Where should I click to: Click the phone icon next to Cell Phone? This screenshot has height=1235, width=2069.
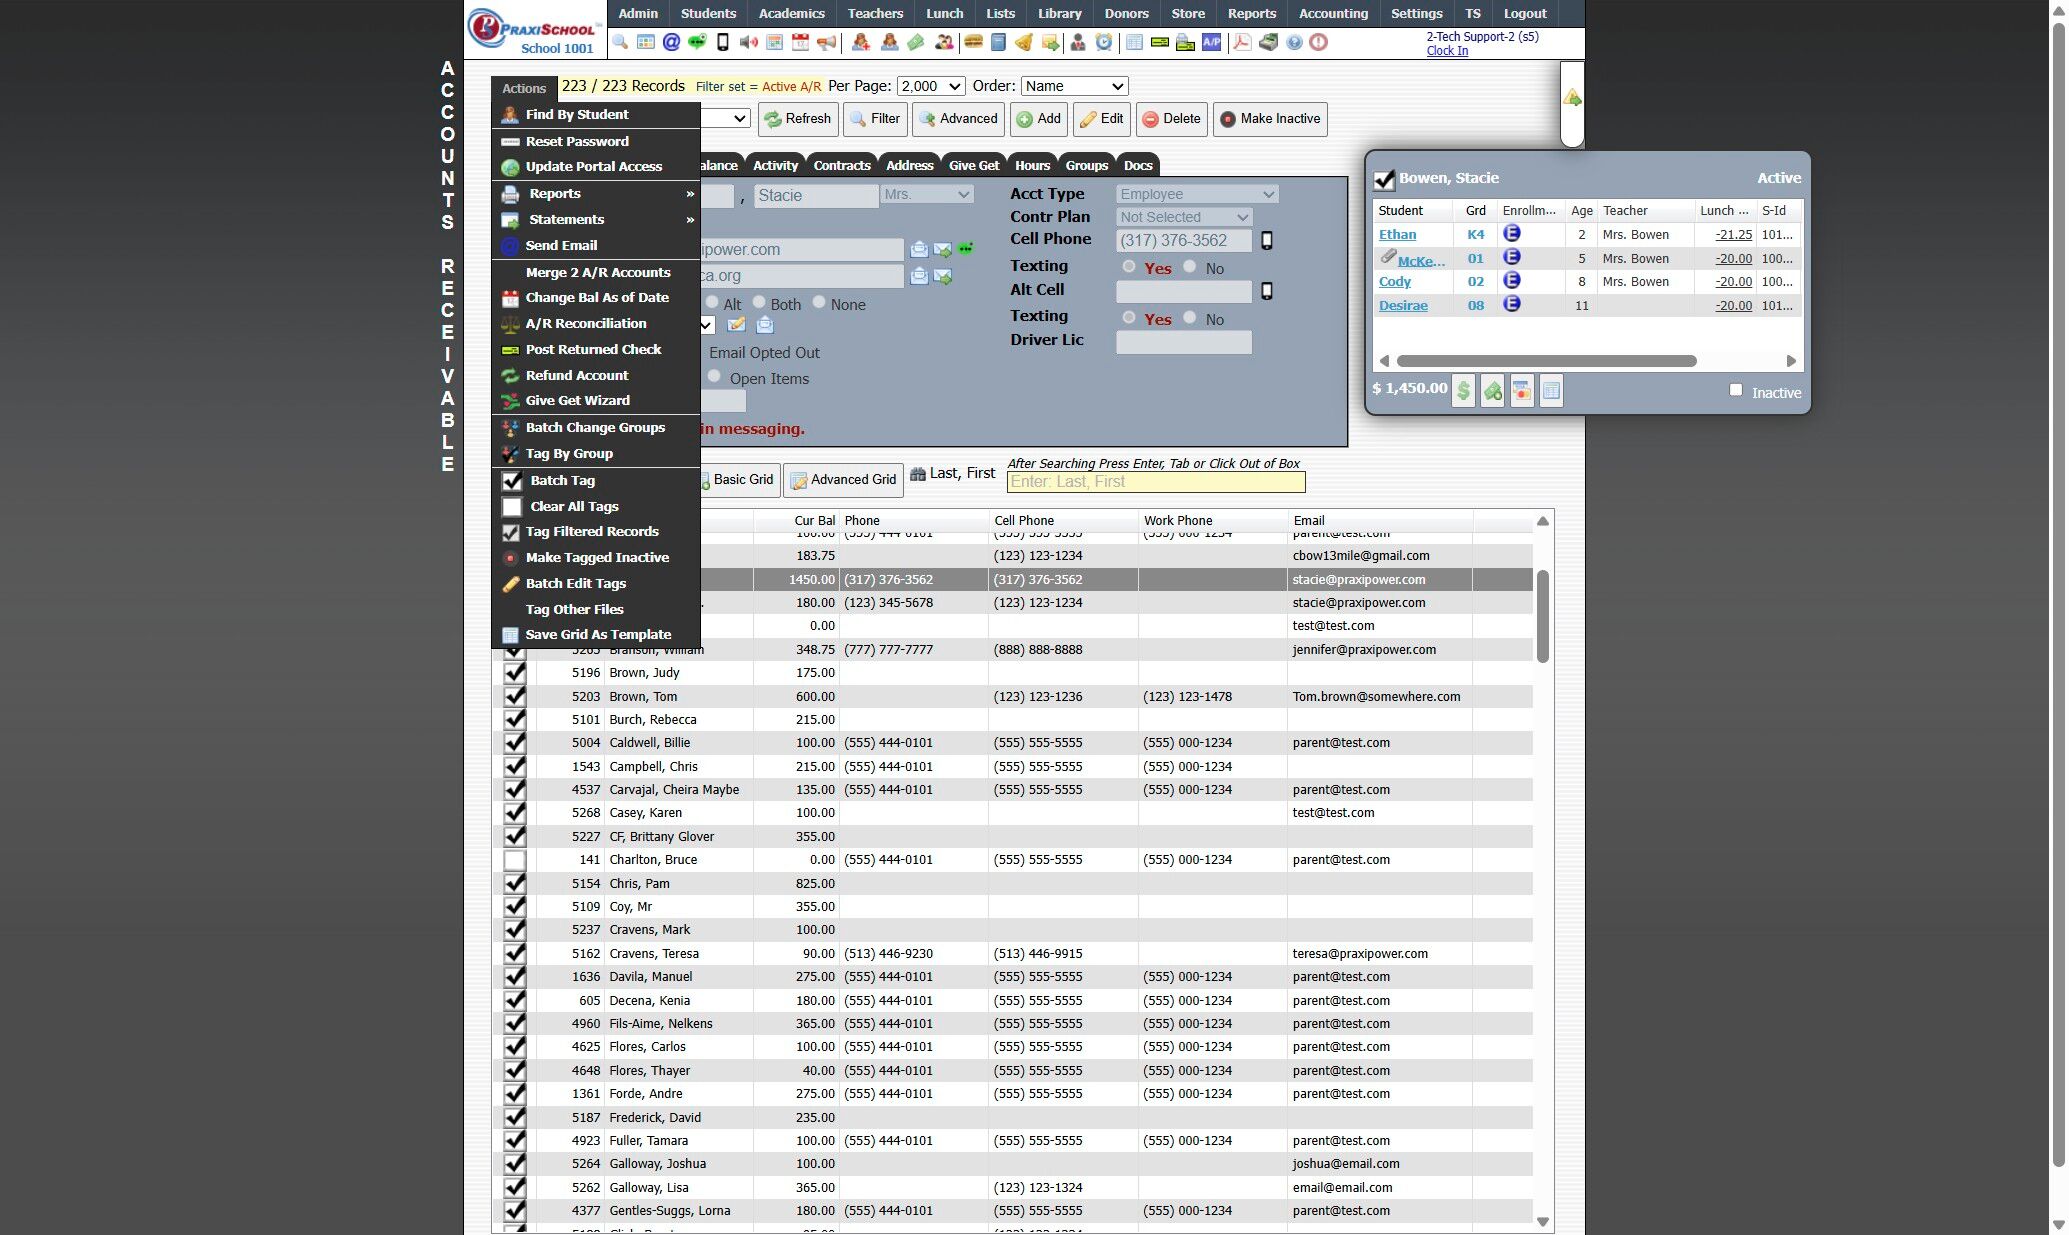(x=1266, y=241)
